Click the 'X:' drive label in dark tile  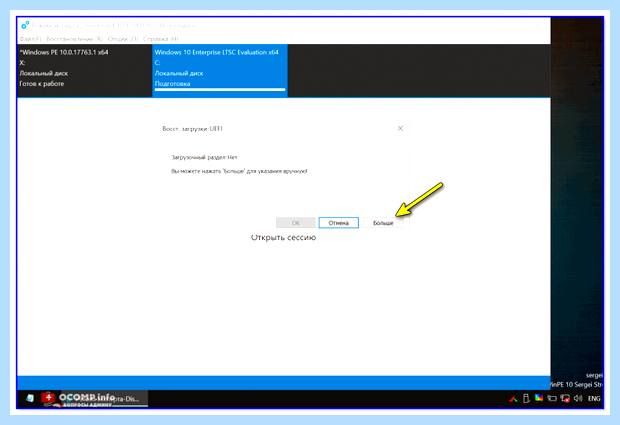pyautogui.click(x=22, y=63)
